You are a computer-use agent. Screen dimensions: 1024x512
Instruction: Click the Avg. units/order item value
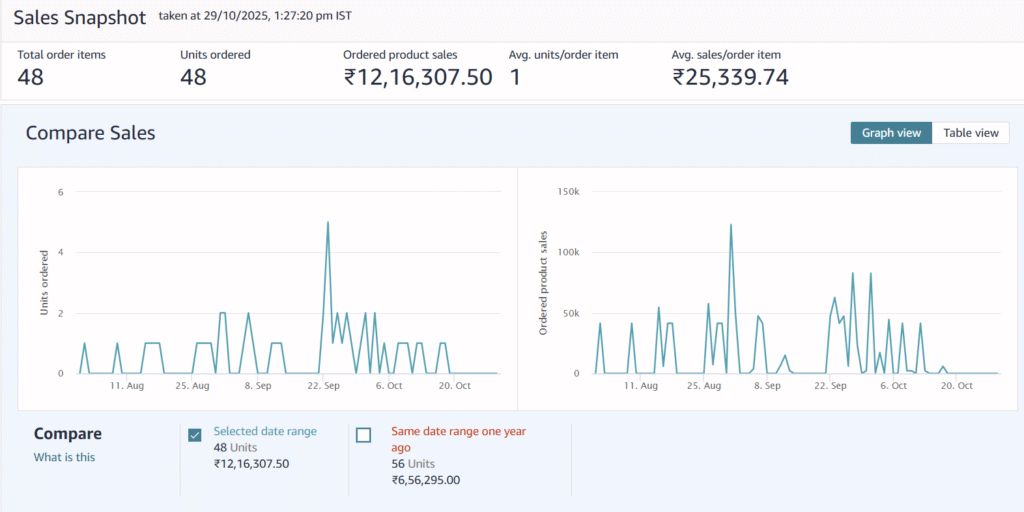click(x=515, y=77)
